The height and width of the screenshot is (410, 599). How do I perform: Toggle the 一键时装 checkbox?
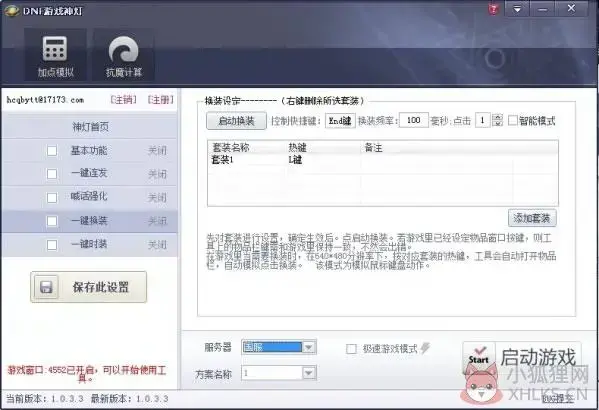(52, 245)
